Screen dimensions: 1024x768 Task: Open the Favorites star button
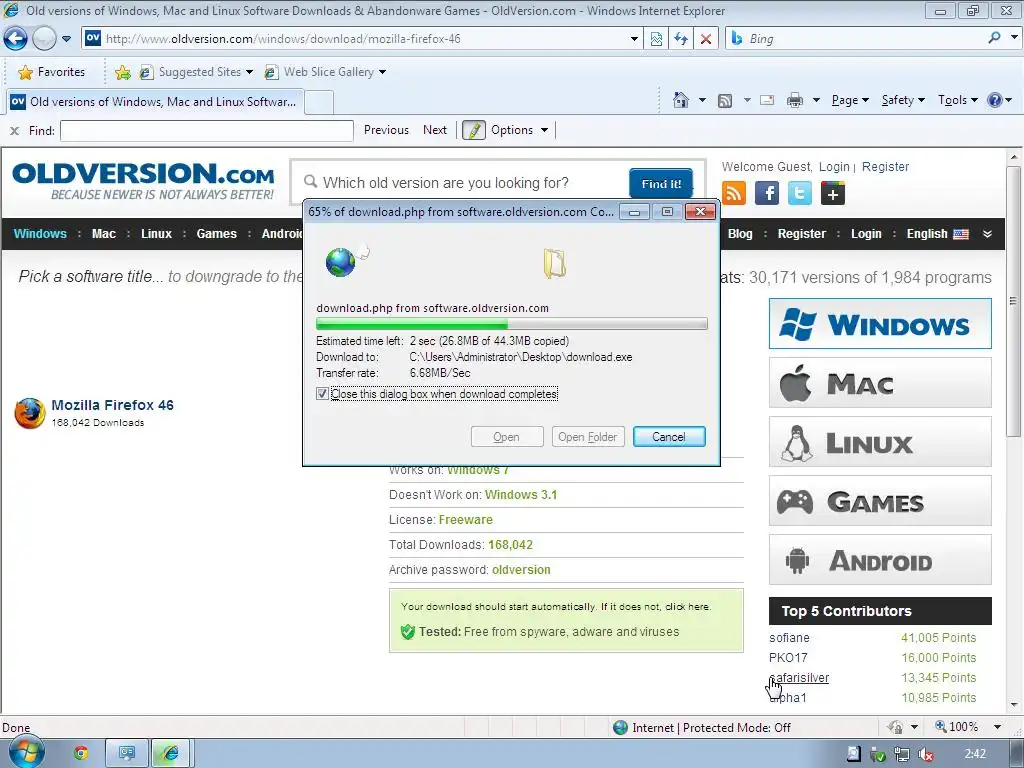click(x=52, y=72)
